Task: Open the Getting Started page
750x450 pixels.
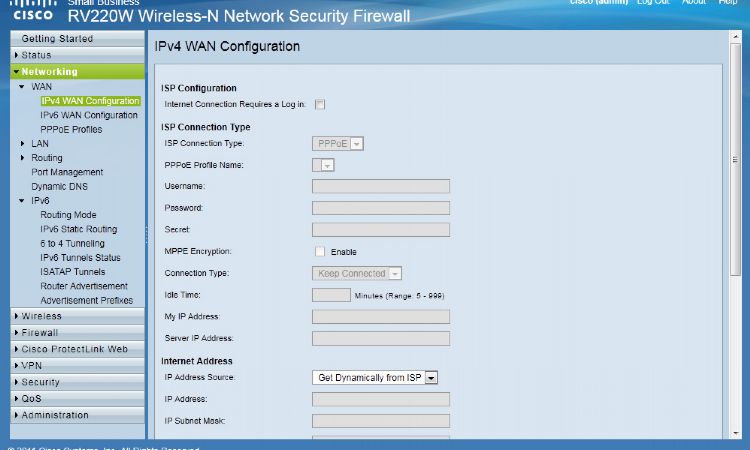Action: point(57,39)
